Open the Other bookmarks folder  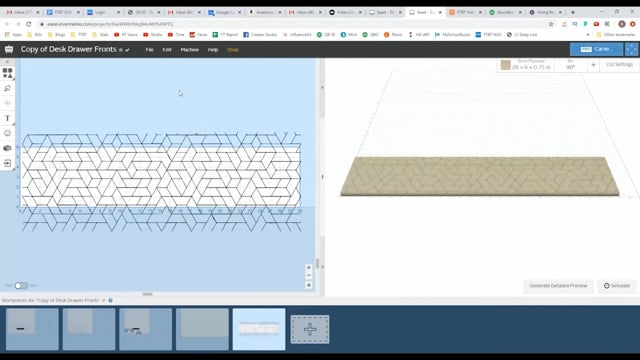click(x=616, y=35)
